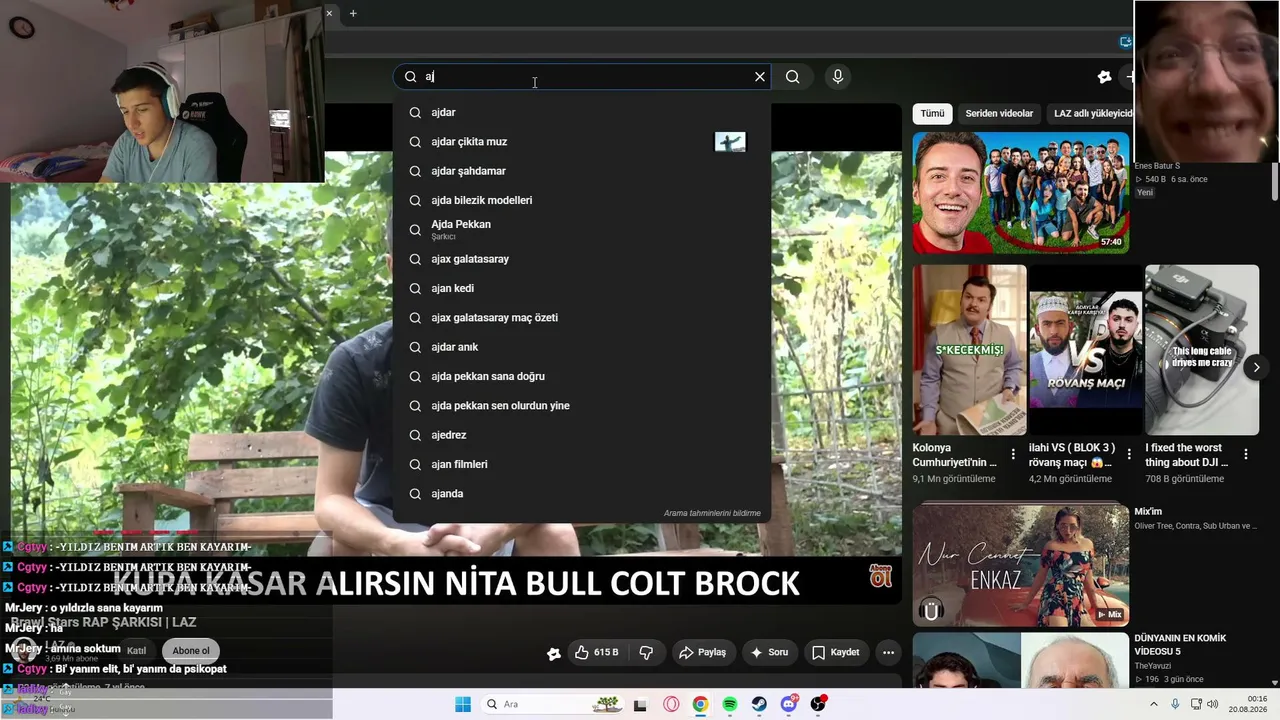Show next shorts with the right arrow
The height and width of the screenshot is (720, 1280).
coord(1257,367)
